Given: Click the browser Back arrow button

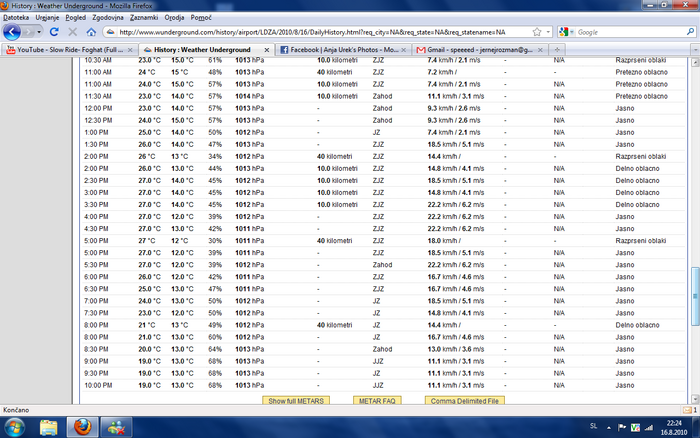Looking at the screenshot, I should click(x=12, y=32).
